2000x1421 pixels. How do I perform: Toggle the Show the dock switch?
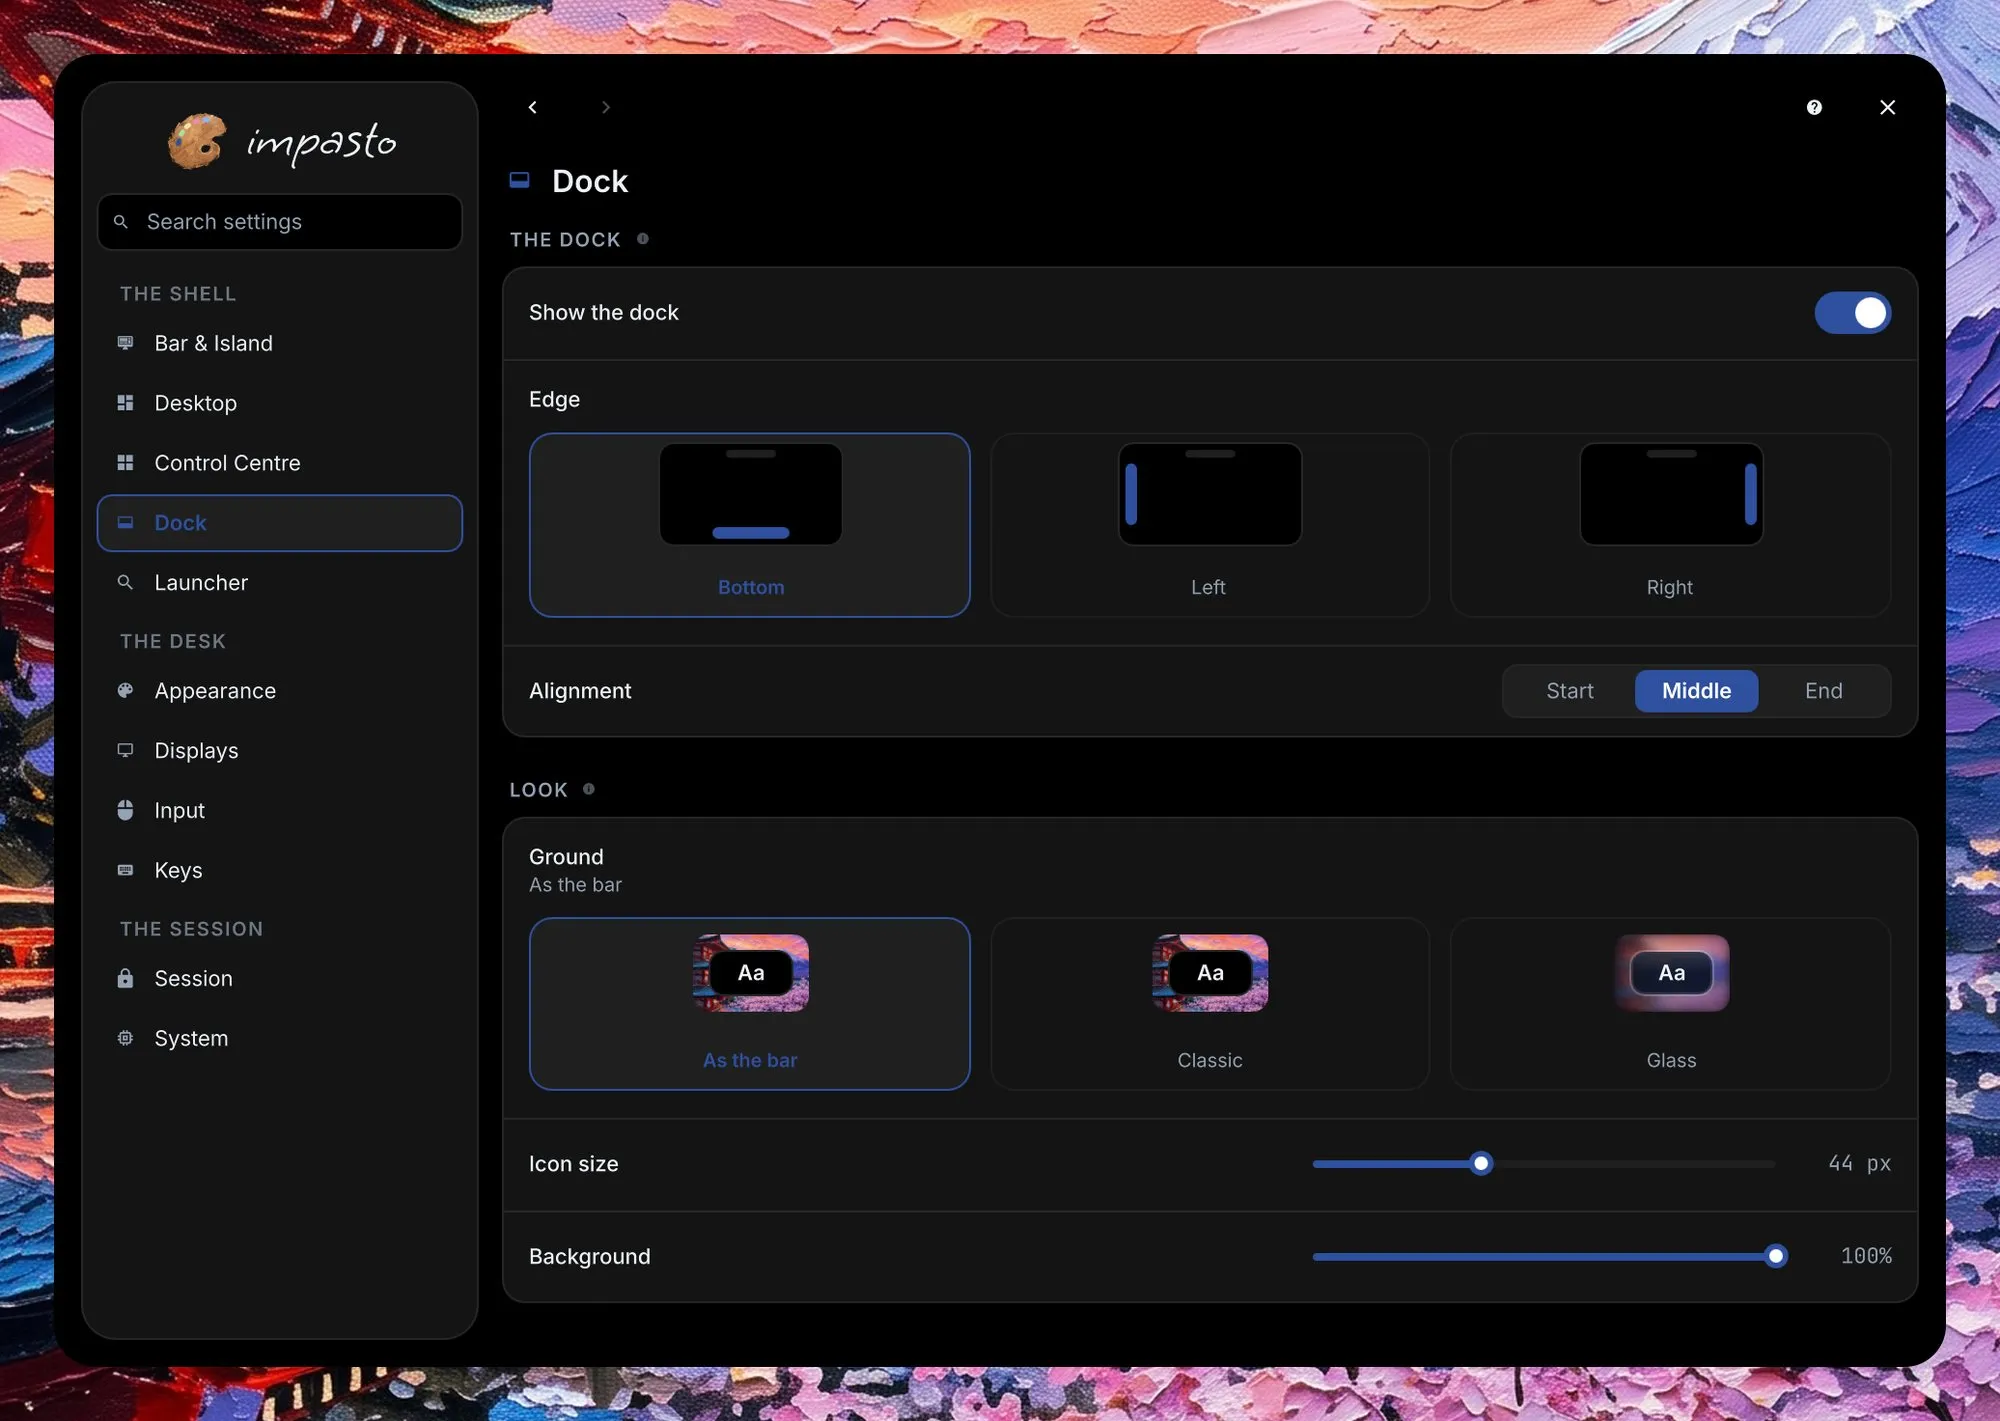click(x=1852, y=313)
